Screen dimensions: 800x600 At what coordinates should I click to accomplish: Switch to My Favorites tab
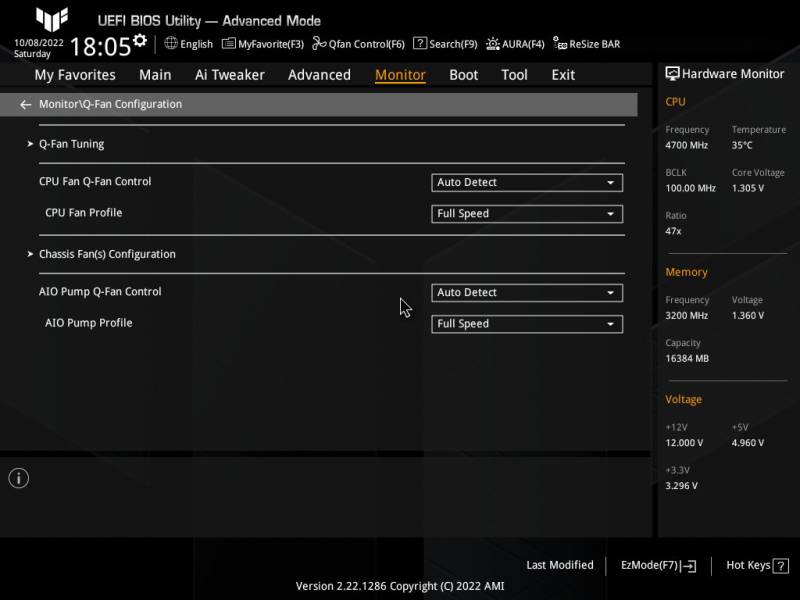point(75,75)
